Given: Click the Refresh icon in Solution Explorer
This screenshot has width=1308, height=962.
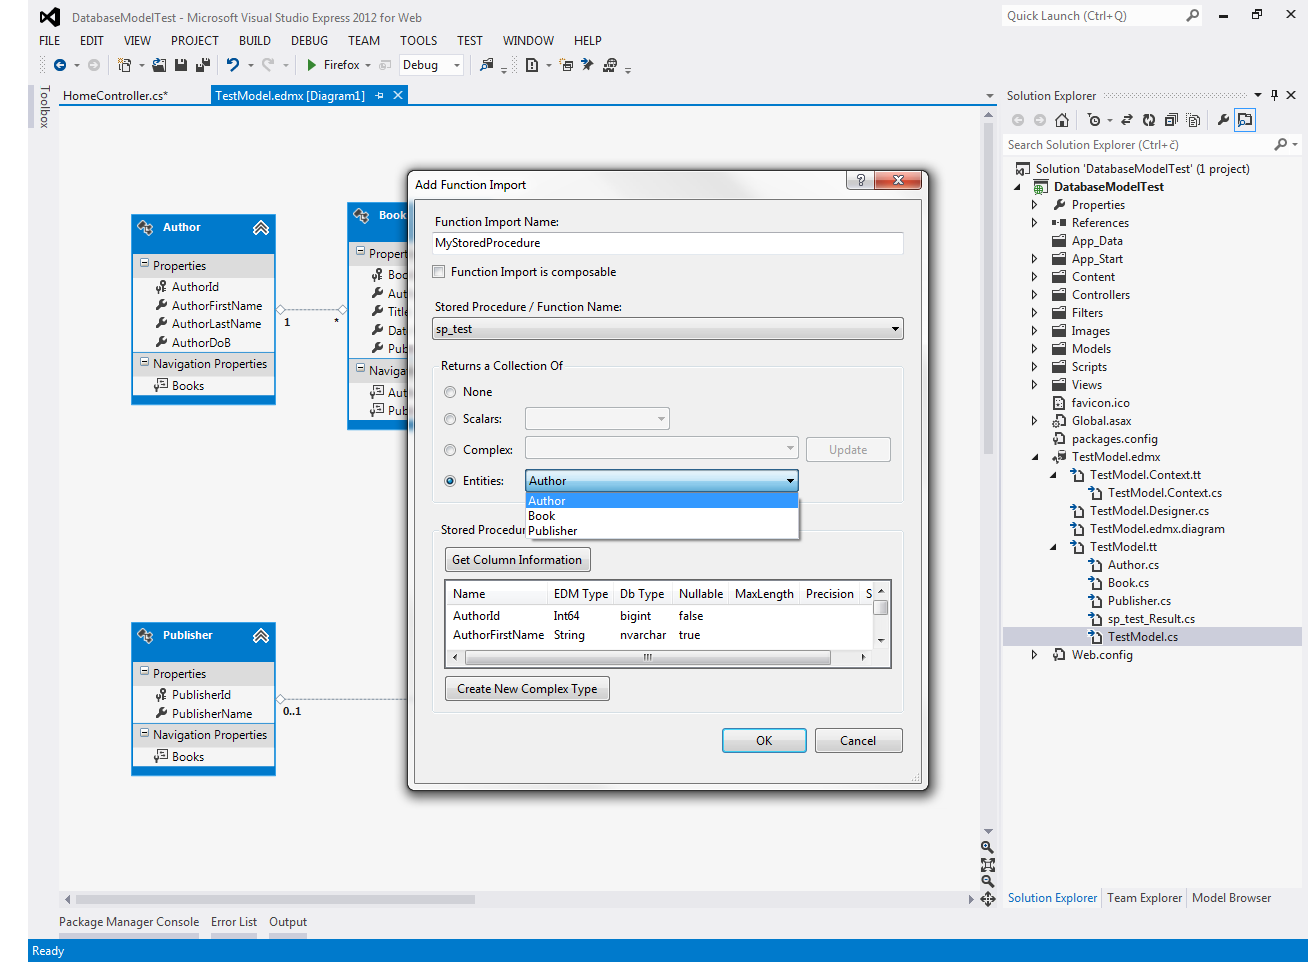Looking at the screenshot, I should pos(1149,119).
